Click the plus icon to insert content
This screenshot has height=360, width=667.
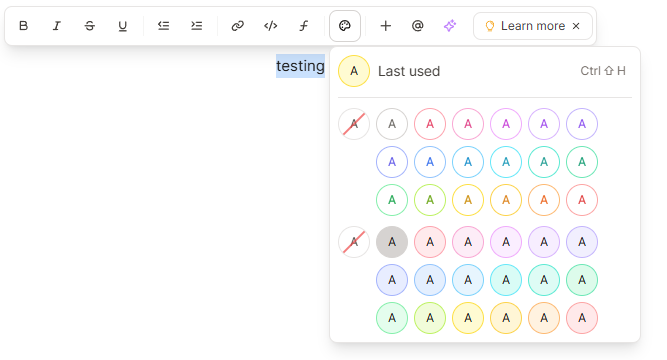click(385, 26)
